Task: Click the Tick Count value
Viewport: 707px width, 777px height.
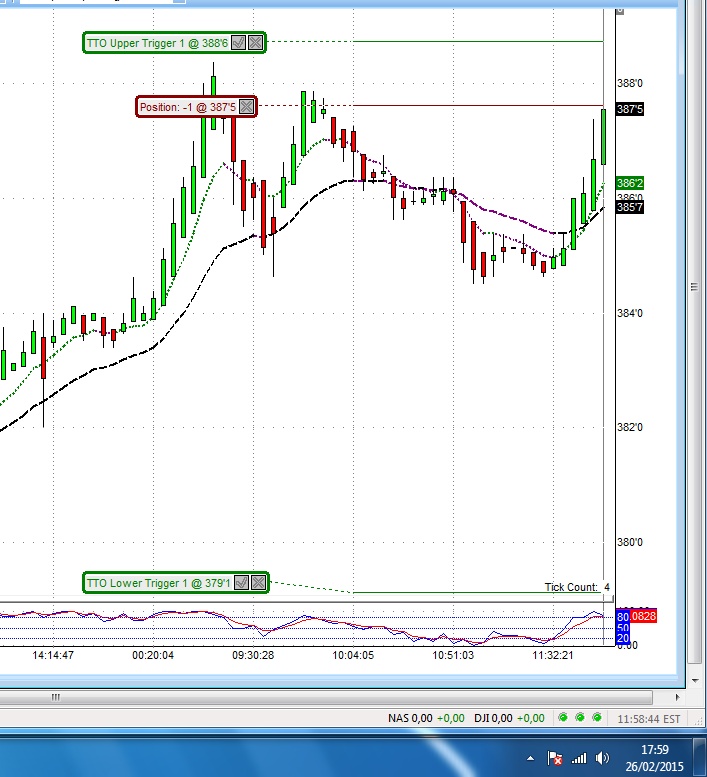Action: tap(607, 587)
